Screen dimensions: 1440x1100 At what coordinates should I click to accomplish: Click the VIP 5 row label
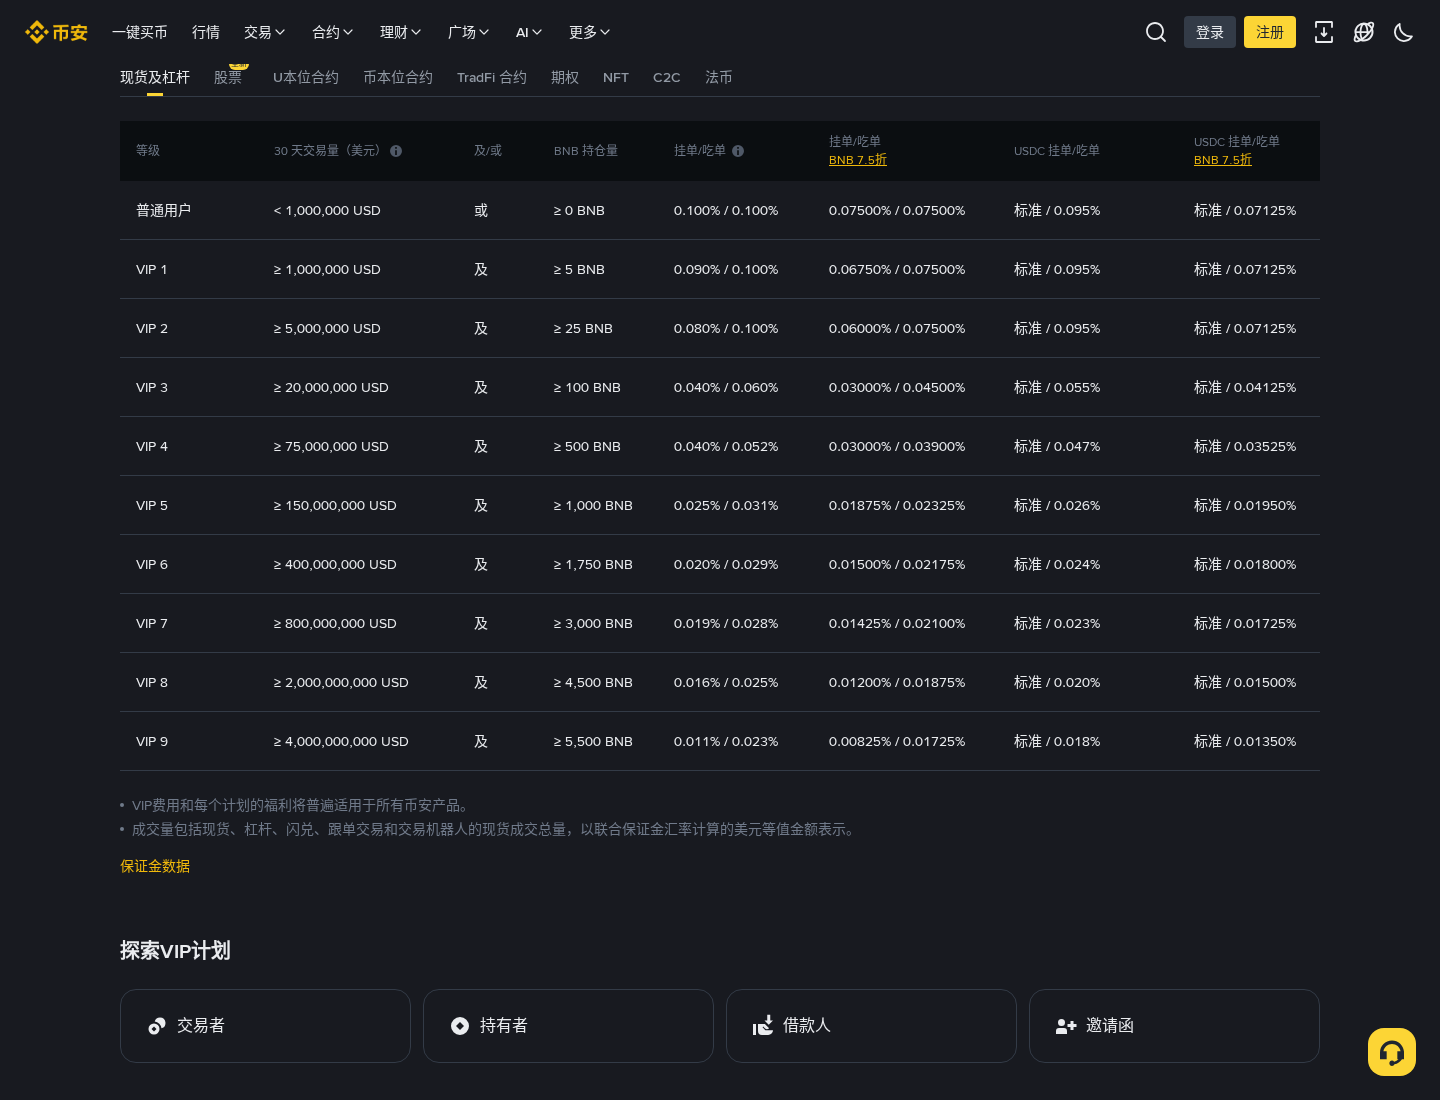(152, 505)
